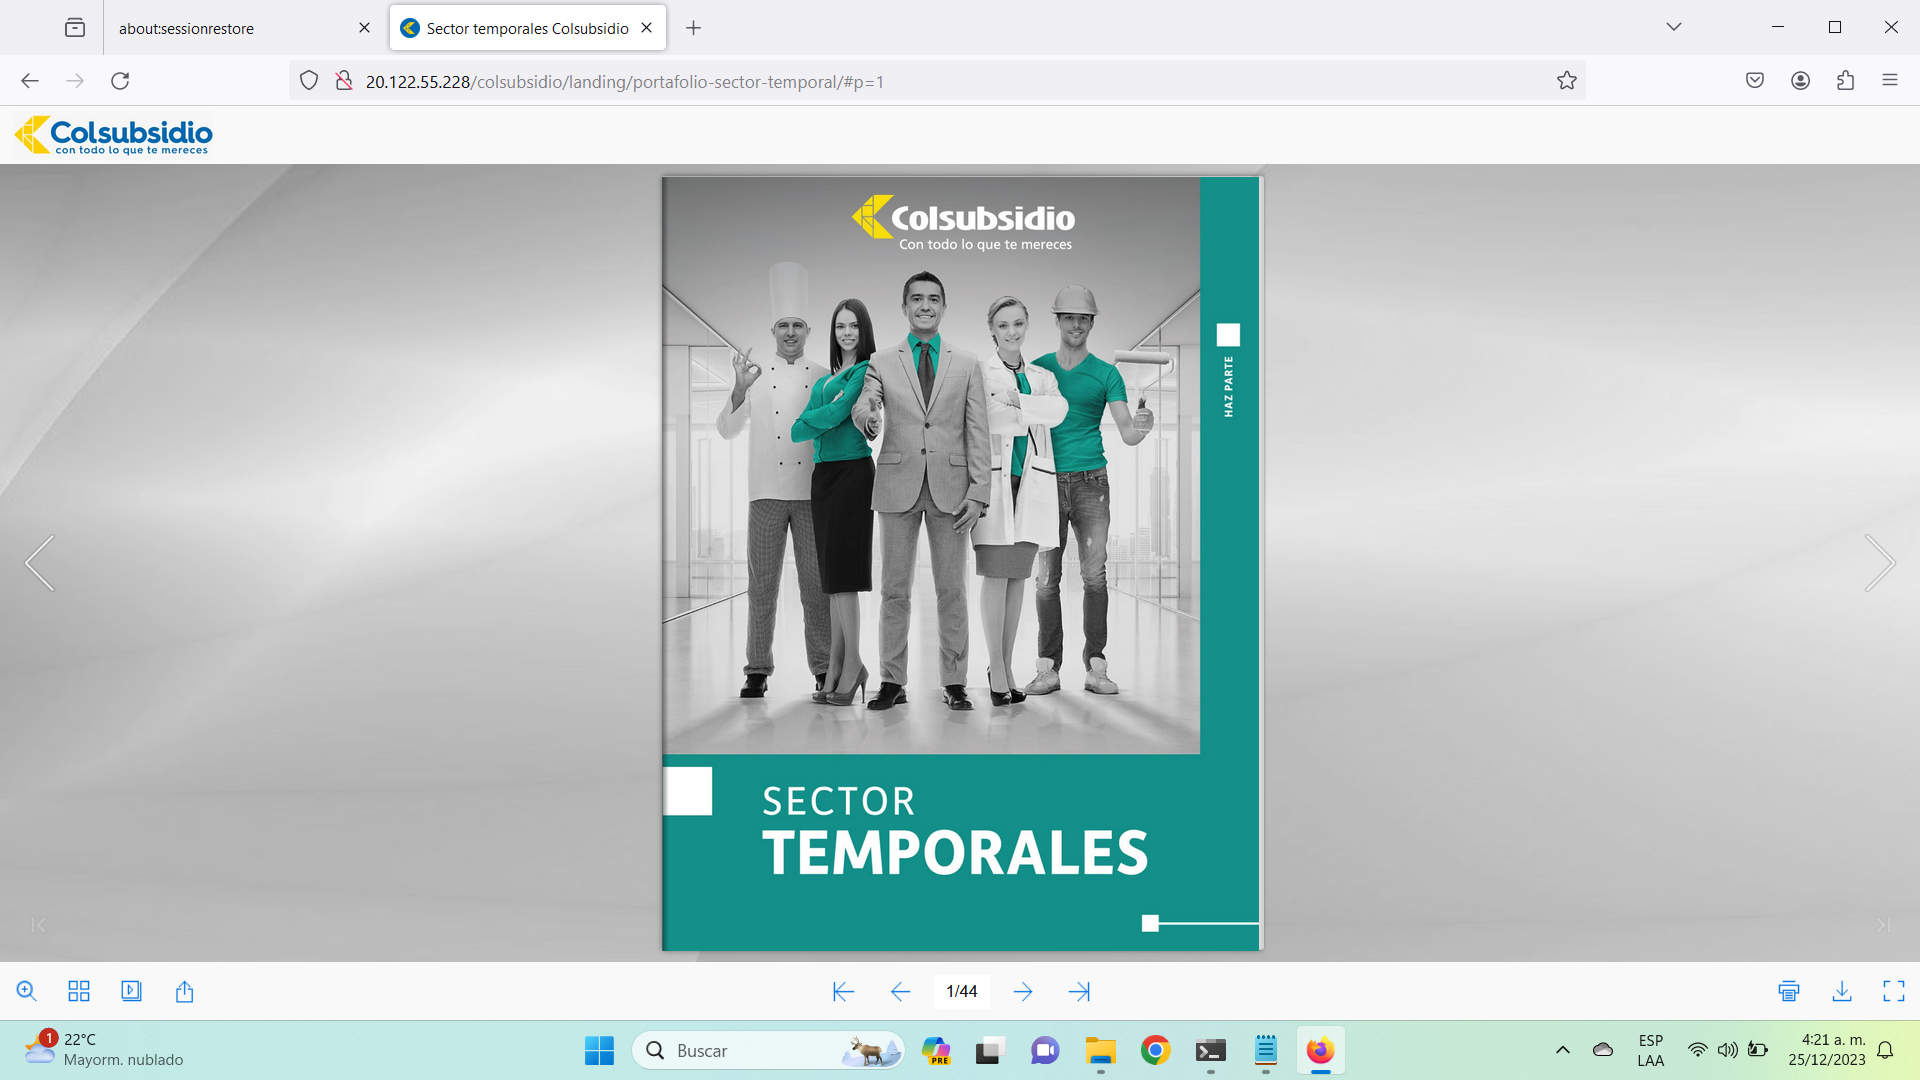Download the flipbook PDF
This screenshot has width=1920, height=1080.
1841,991
